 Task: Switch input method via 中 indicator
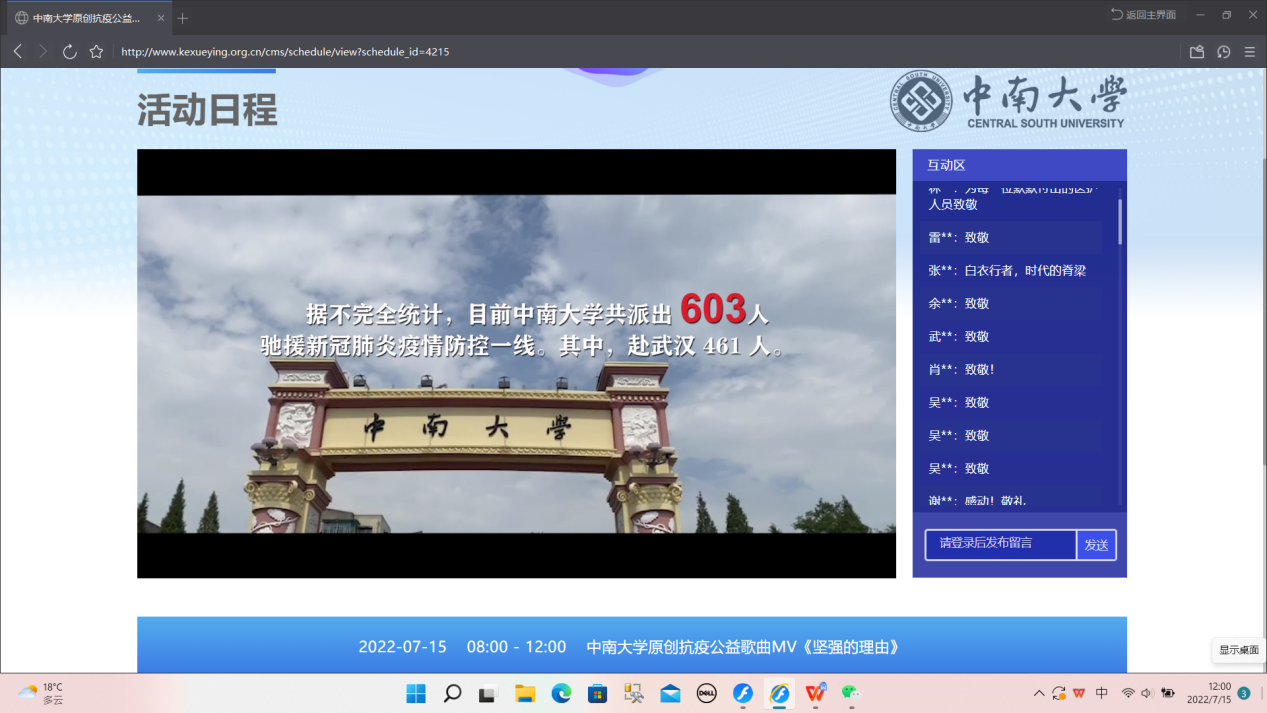1102,693
